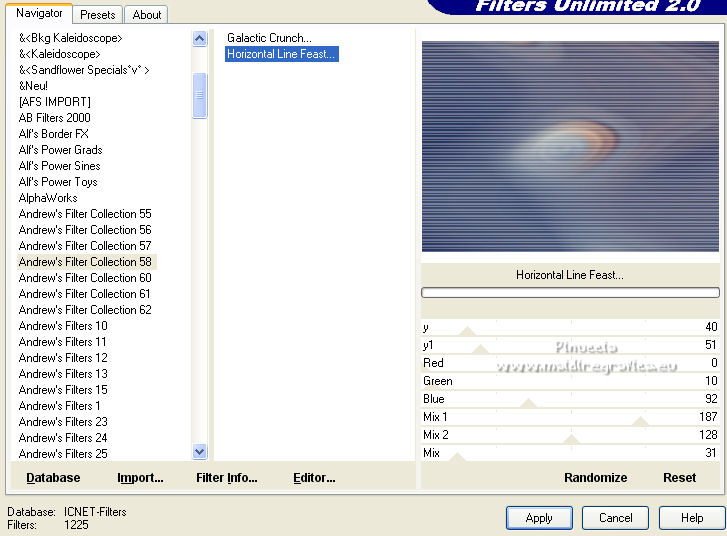This screenshot has height=536, width=727.
Task: Select AB Filters 2000 category
Action: coord(55,118)
